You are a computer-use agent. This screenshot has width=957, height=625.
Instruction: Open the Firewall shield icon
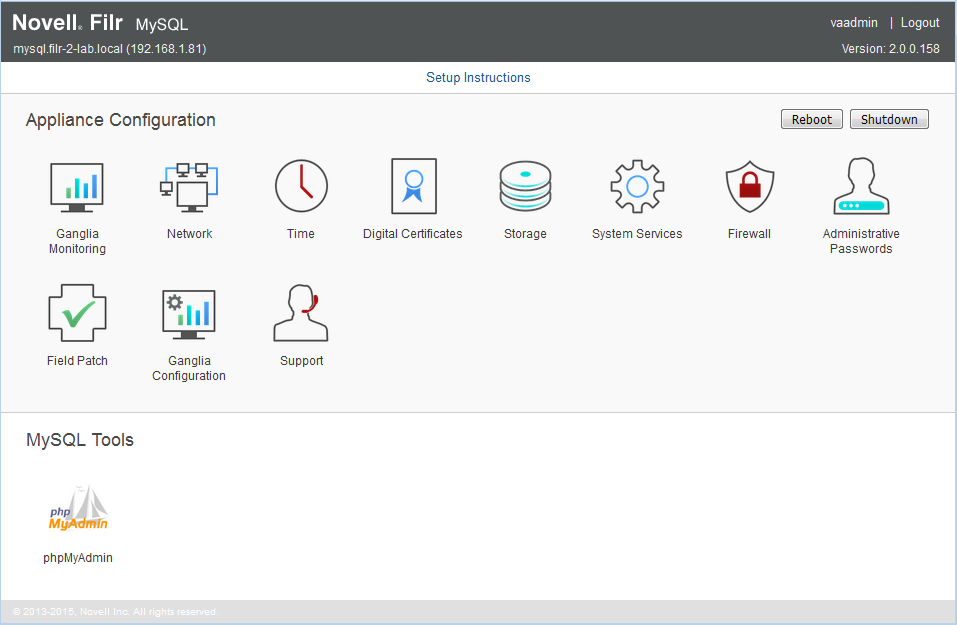pyautogui.click(x=749, y=186)
